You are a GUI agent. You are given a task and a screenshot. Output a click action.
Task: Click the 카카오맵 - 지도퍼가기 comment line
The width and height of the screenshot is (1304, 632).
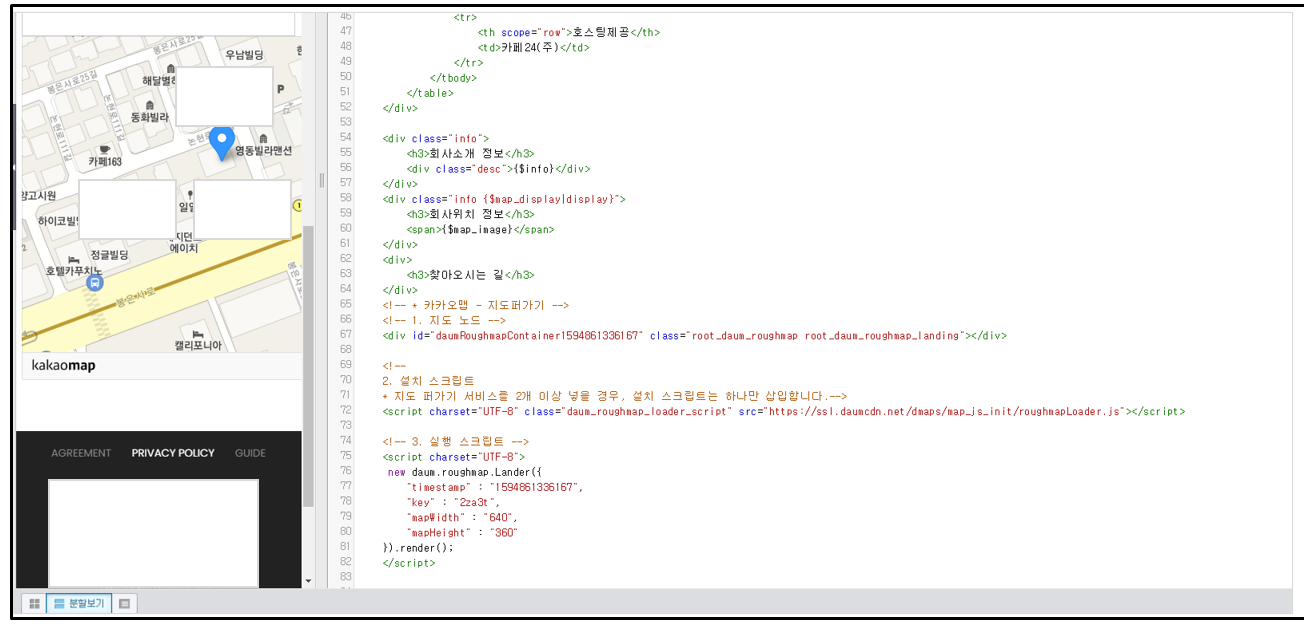tap(476, 305)
